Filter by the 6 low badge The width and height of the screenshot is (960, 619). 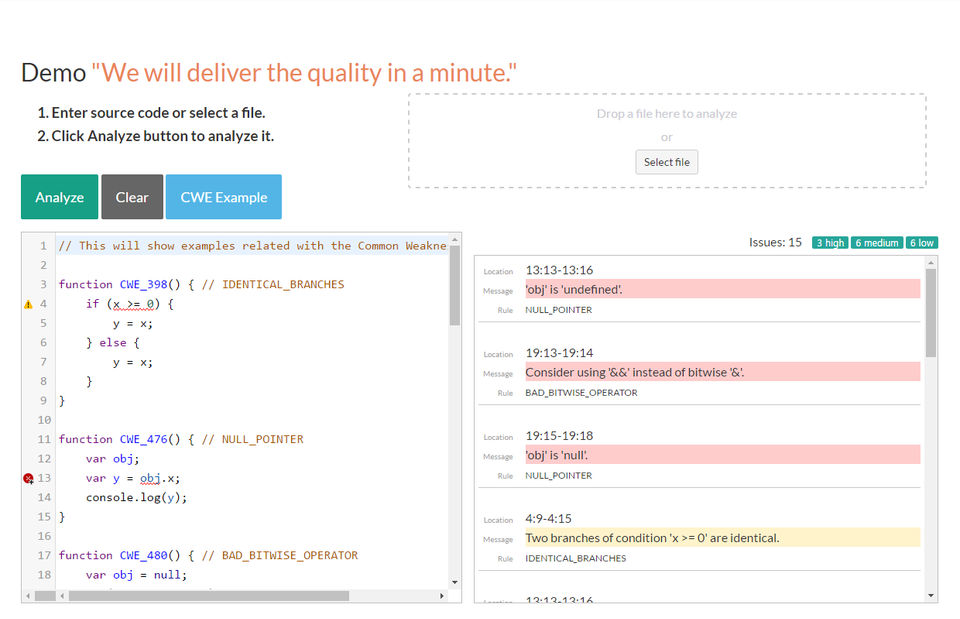click(x=921, y=243)
